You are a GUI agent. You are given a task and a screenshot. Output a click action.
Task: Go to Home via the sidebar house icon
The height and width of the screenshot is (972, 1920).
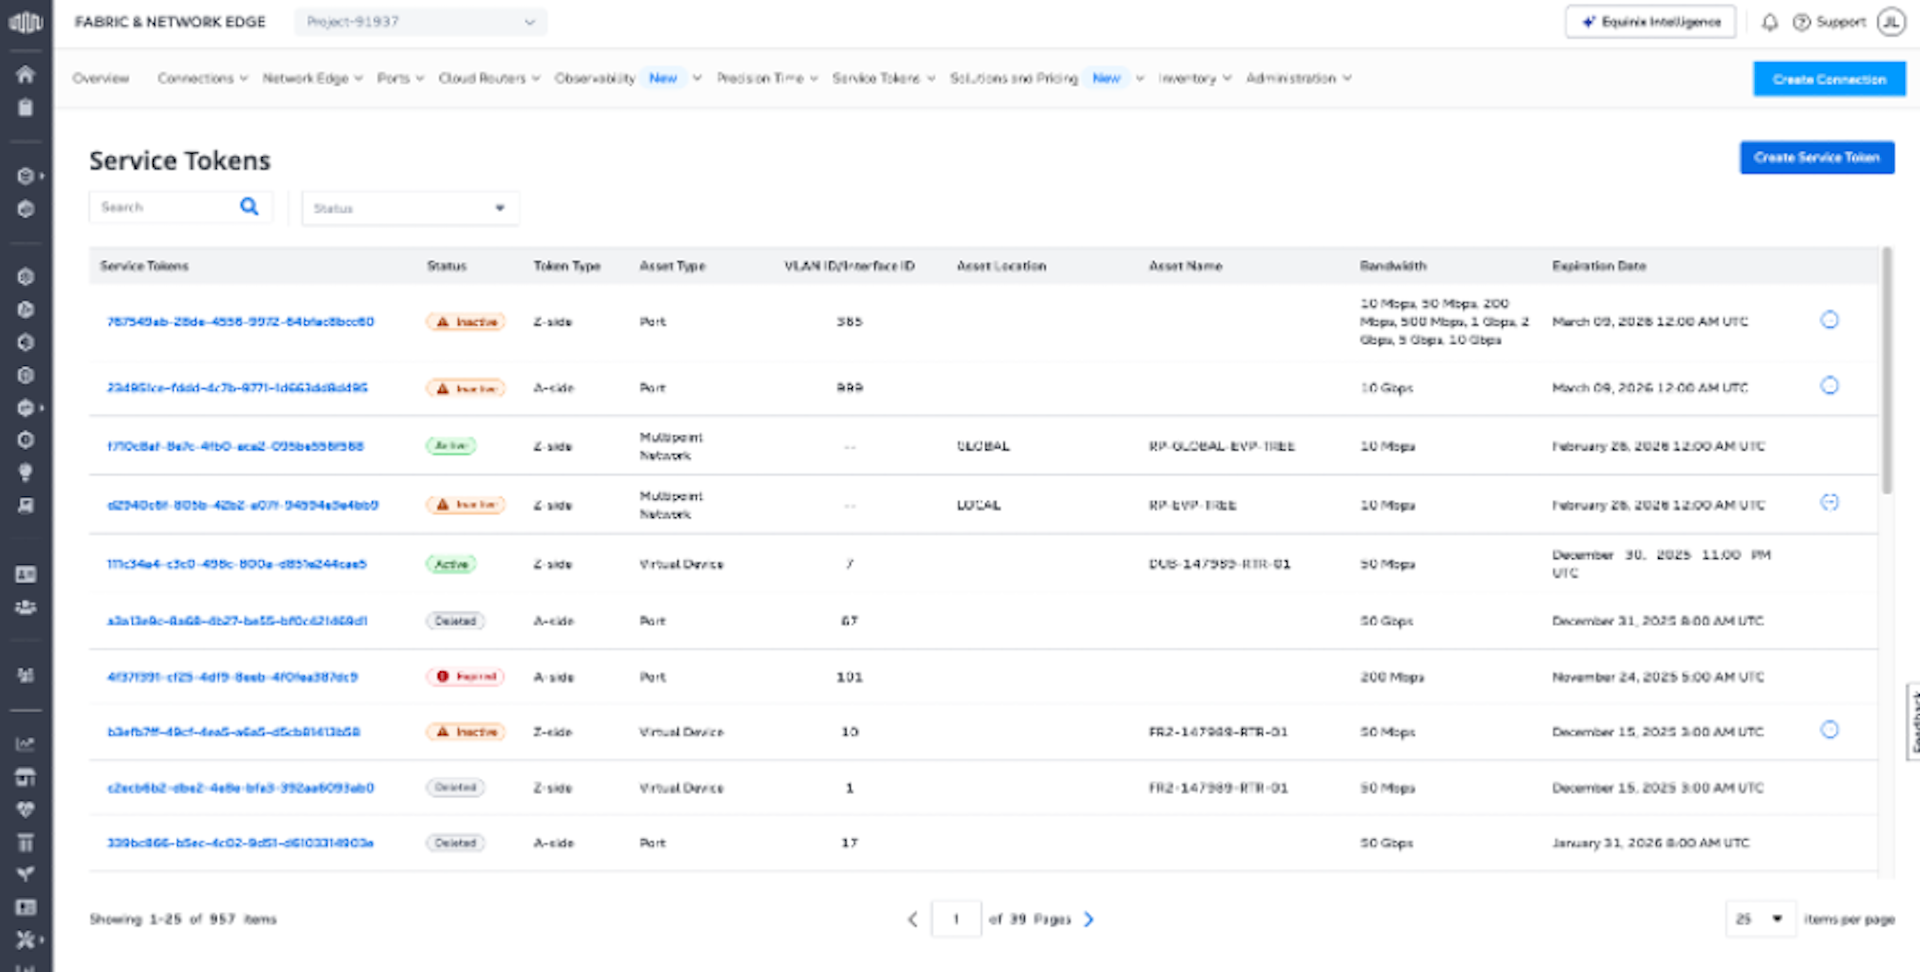[x=26, y=75]
